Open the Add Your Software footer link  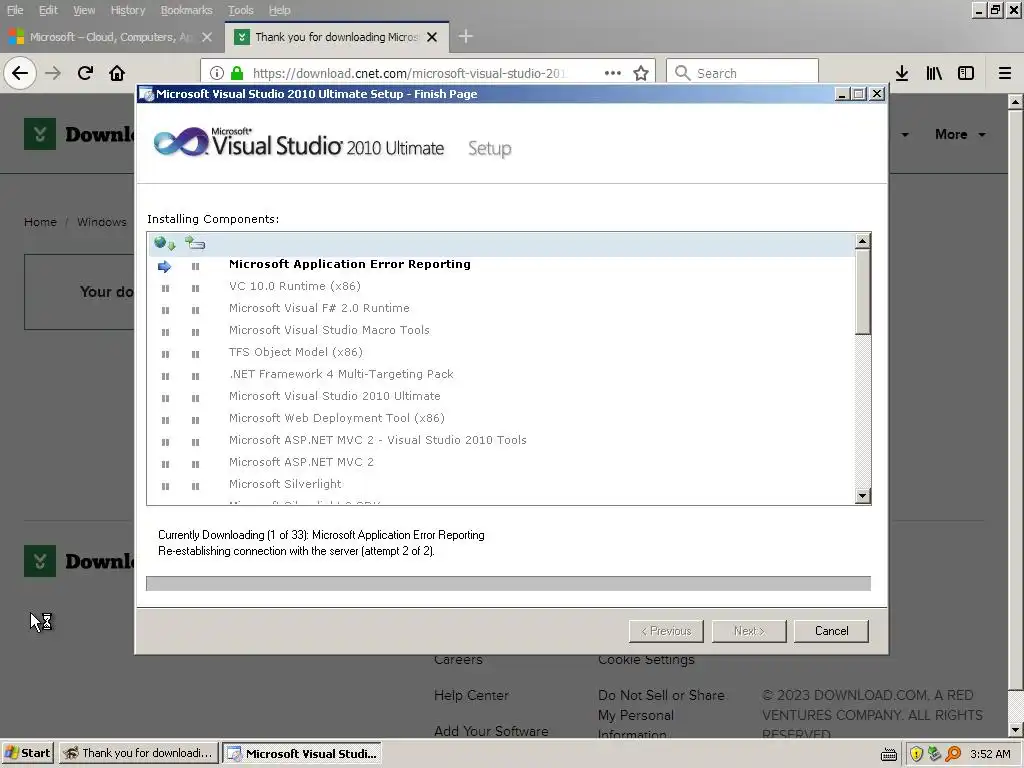pyautogui.click(x=491, y=731)
